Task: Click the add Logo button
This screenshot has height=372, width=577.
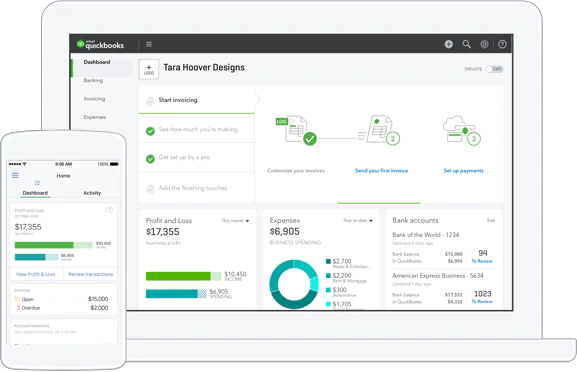Action: coord(149,69)
